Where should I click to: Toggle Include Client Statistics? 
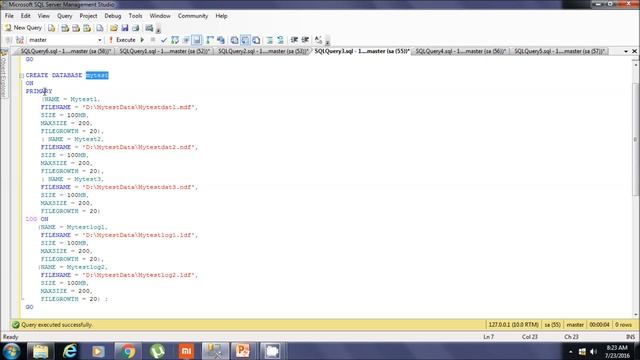[x=221, y=40]
